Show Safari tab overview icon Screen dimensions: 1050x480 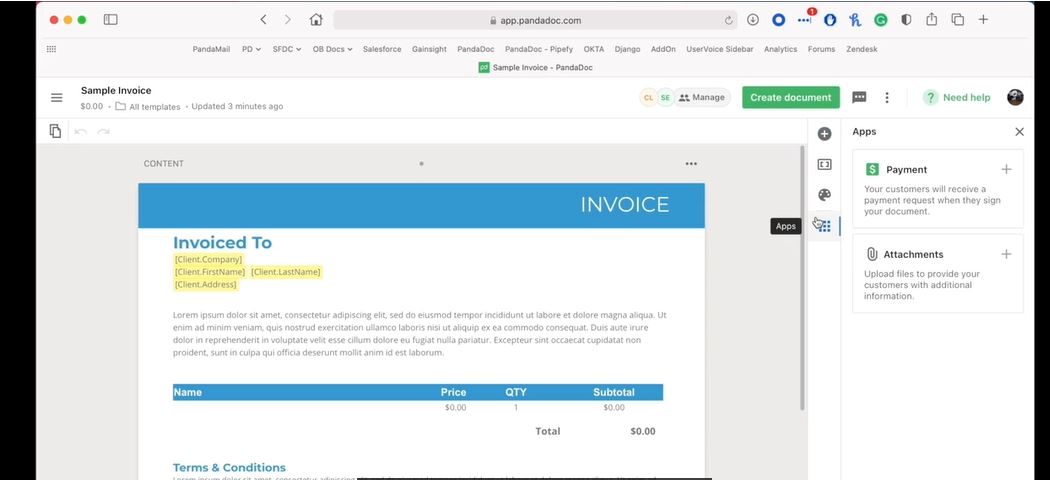(x=958, y=20)
